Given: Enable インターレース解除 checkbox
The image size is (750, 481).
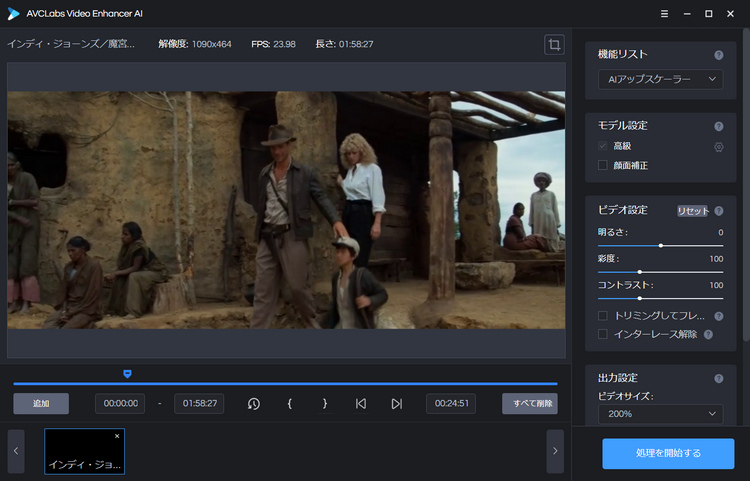Looking at the screenshot, I should 603,334.
